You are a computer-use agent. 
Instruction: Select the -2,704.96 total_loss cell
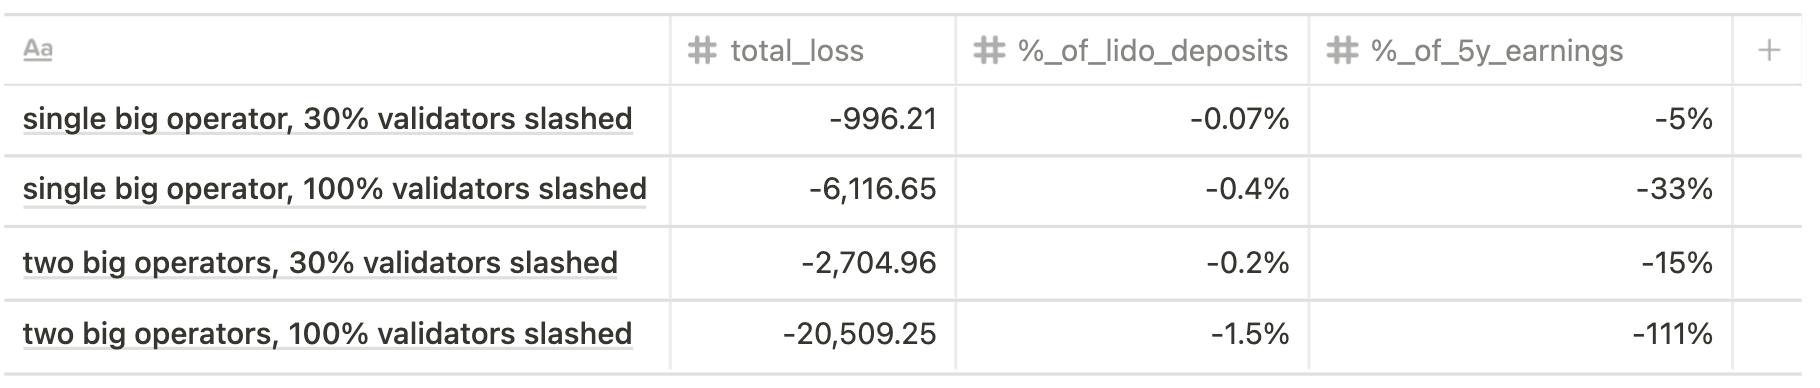[x=813, y=263]
